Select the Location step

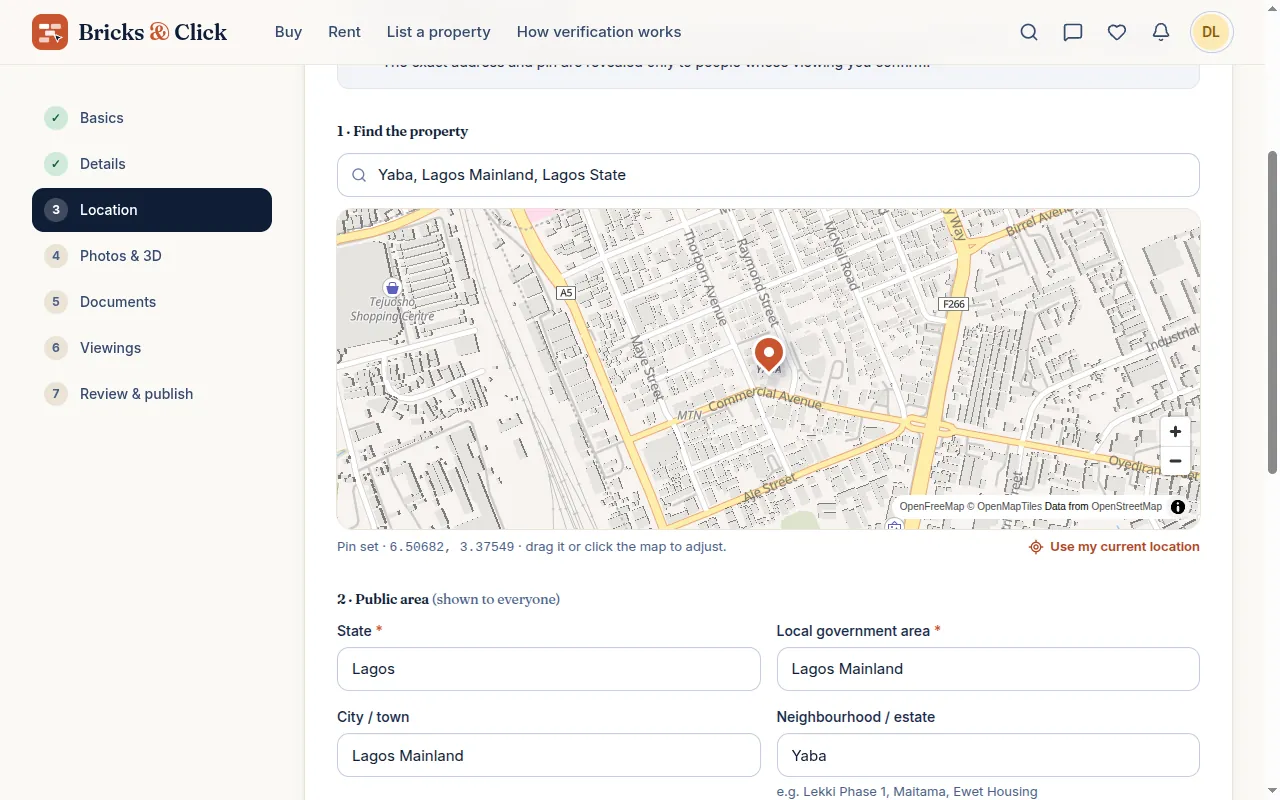click(152, 210)
